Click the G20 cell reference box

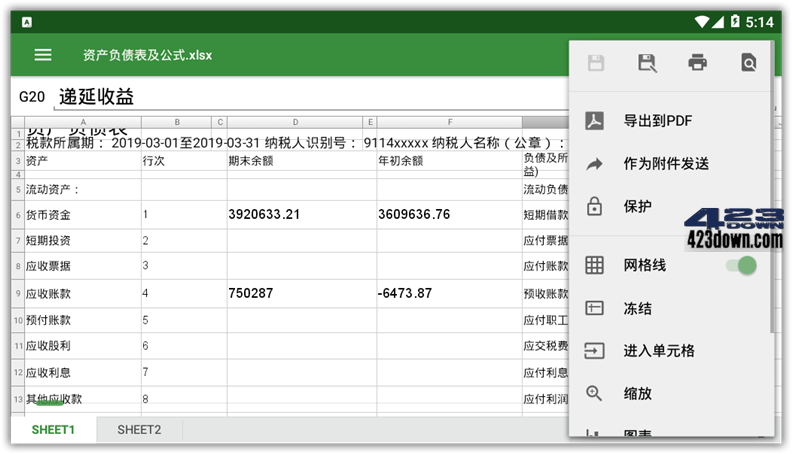click(x=32, y=96)
